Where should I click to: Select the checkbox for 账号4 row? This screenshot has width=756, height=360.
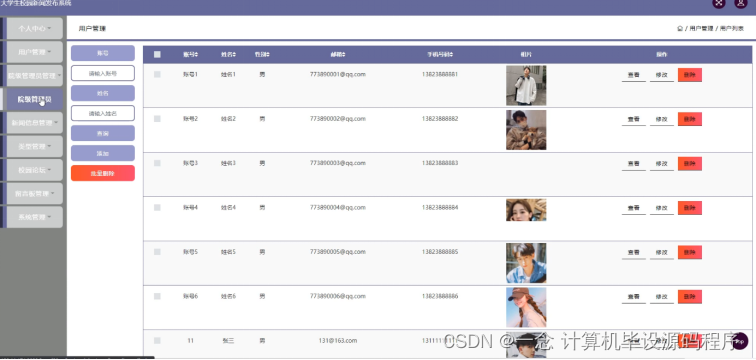click(157, 207)
